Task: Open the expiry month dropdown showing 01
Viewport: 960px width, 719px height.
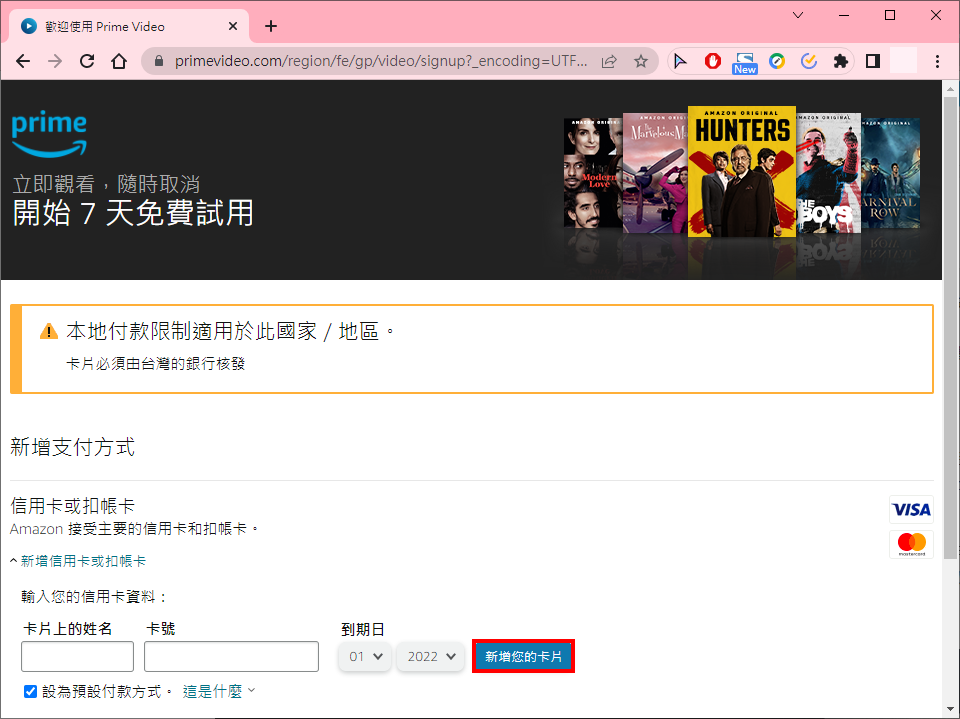Action: (365, 657)
